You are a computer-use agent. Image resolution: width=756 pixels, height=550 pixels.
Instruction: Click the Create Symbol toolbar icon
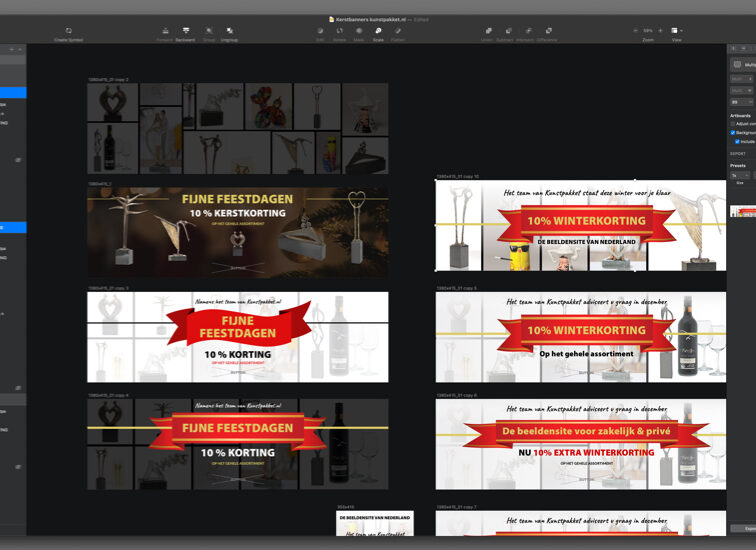pos(68,30)
